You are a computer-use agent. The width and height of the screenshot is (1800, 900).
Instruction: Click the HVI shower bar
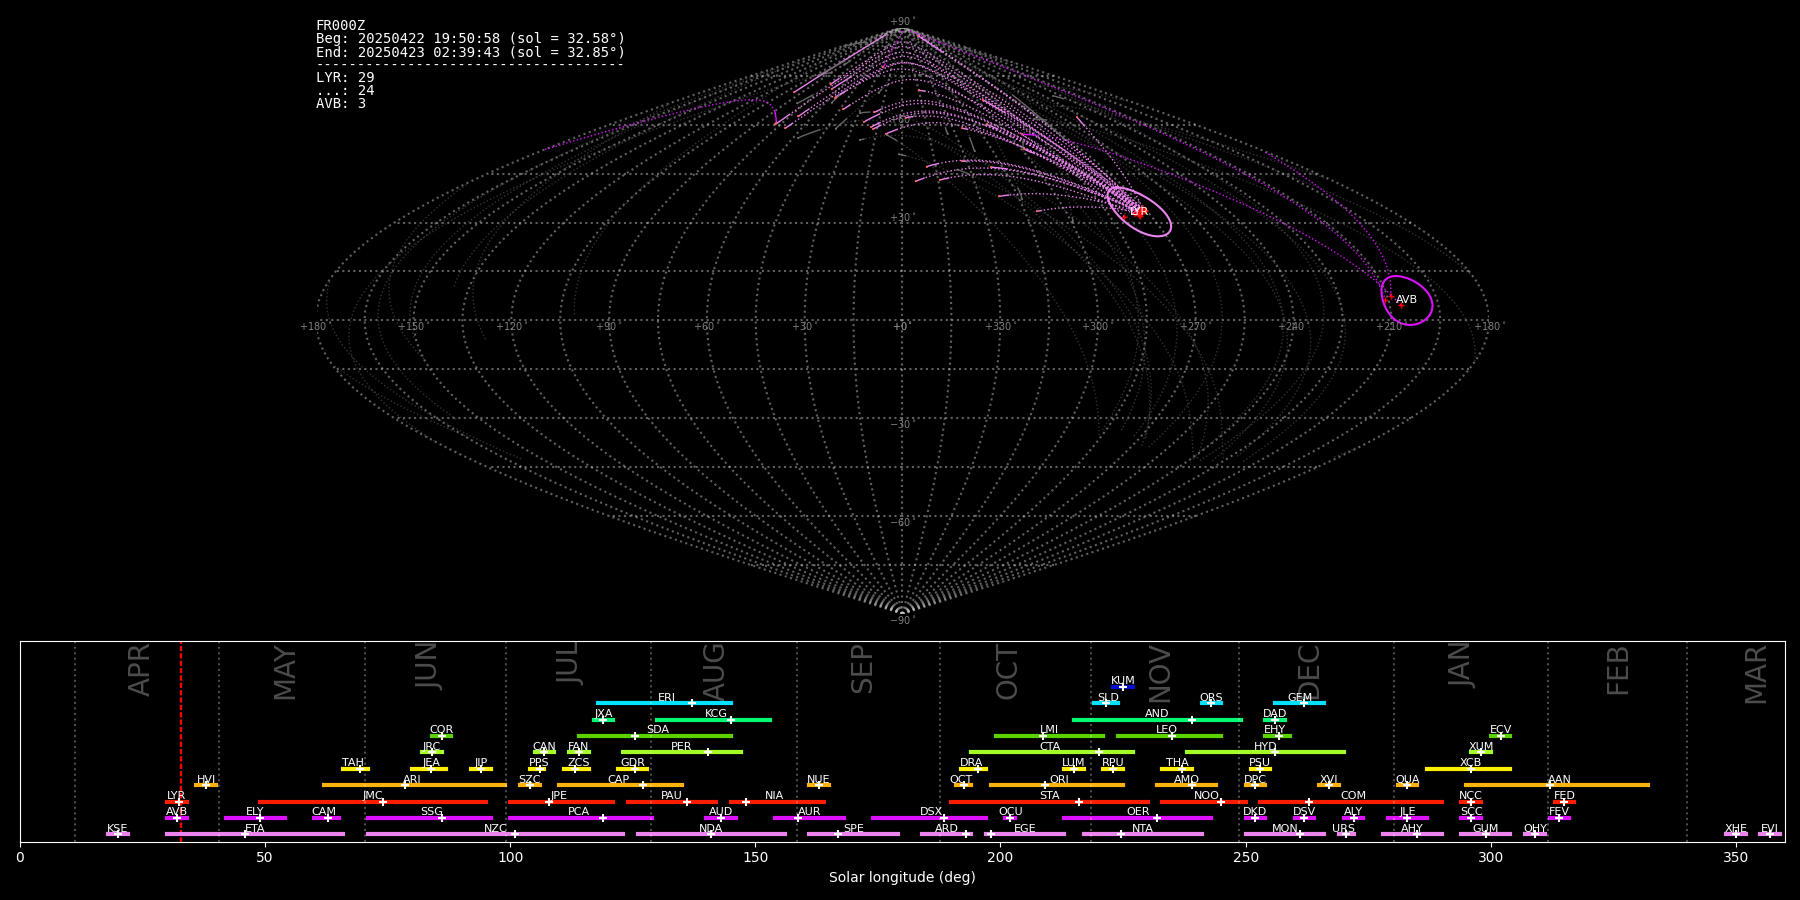tap(206, 785)
